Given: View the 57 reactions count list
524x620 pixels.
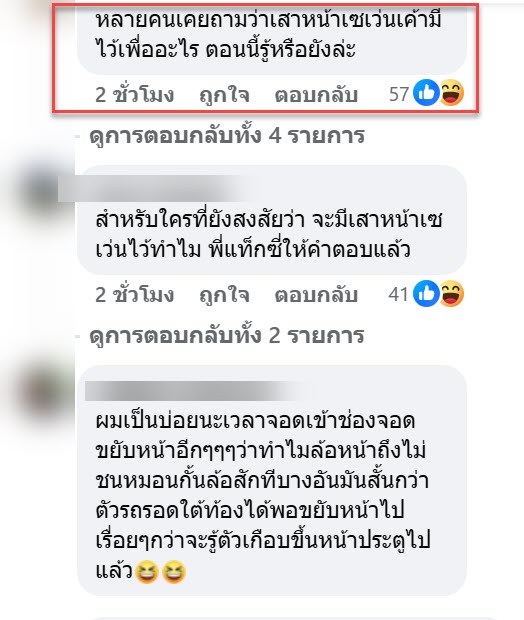Looking at the screenshot, I should (399, 94).
